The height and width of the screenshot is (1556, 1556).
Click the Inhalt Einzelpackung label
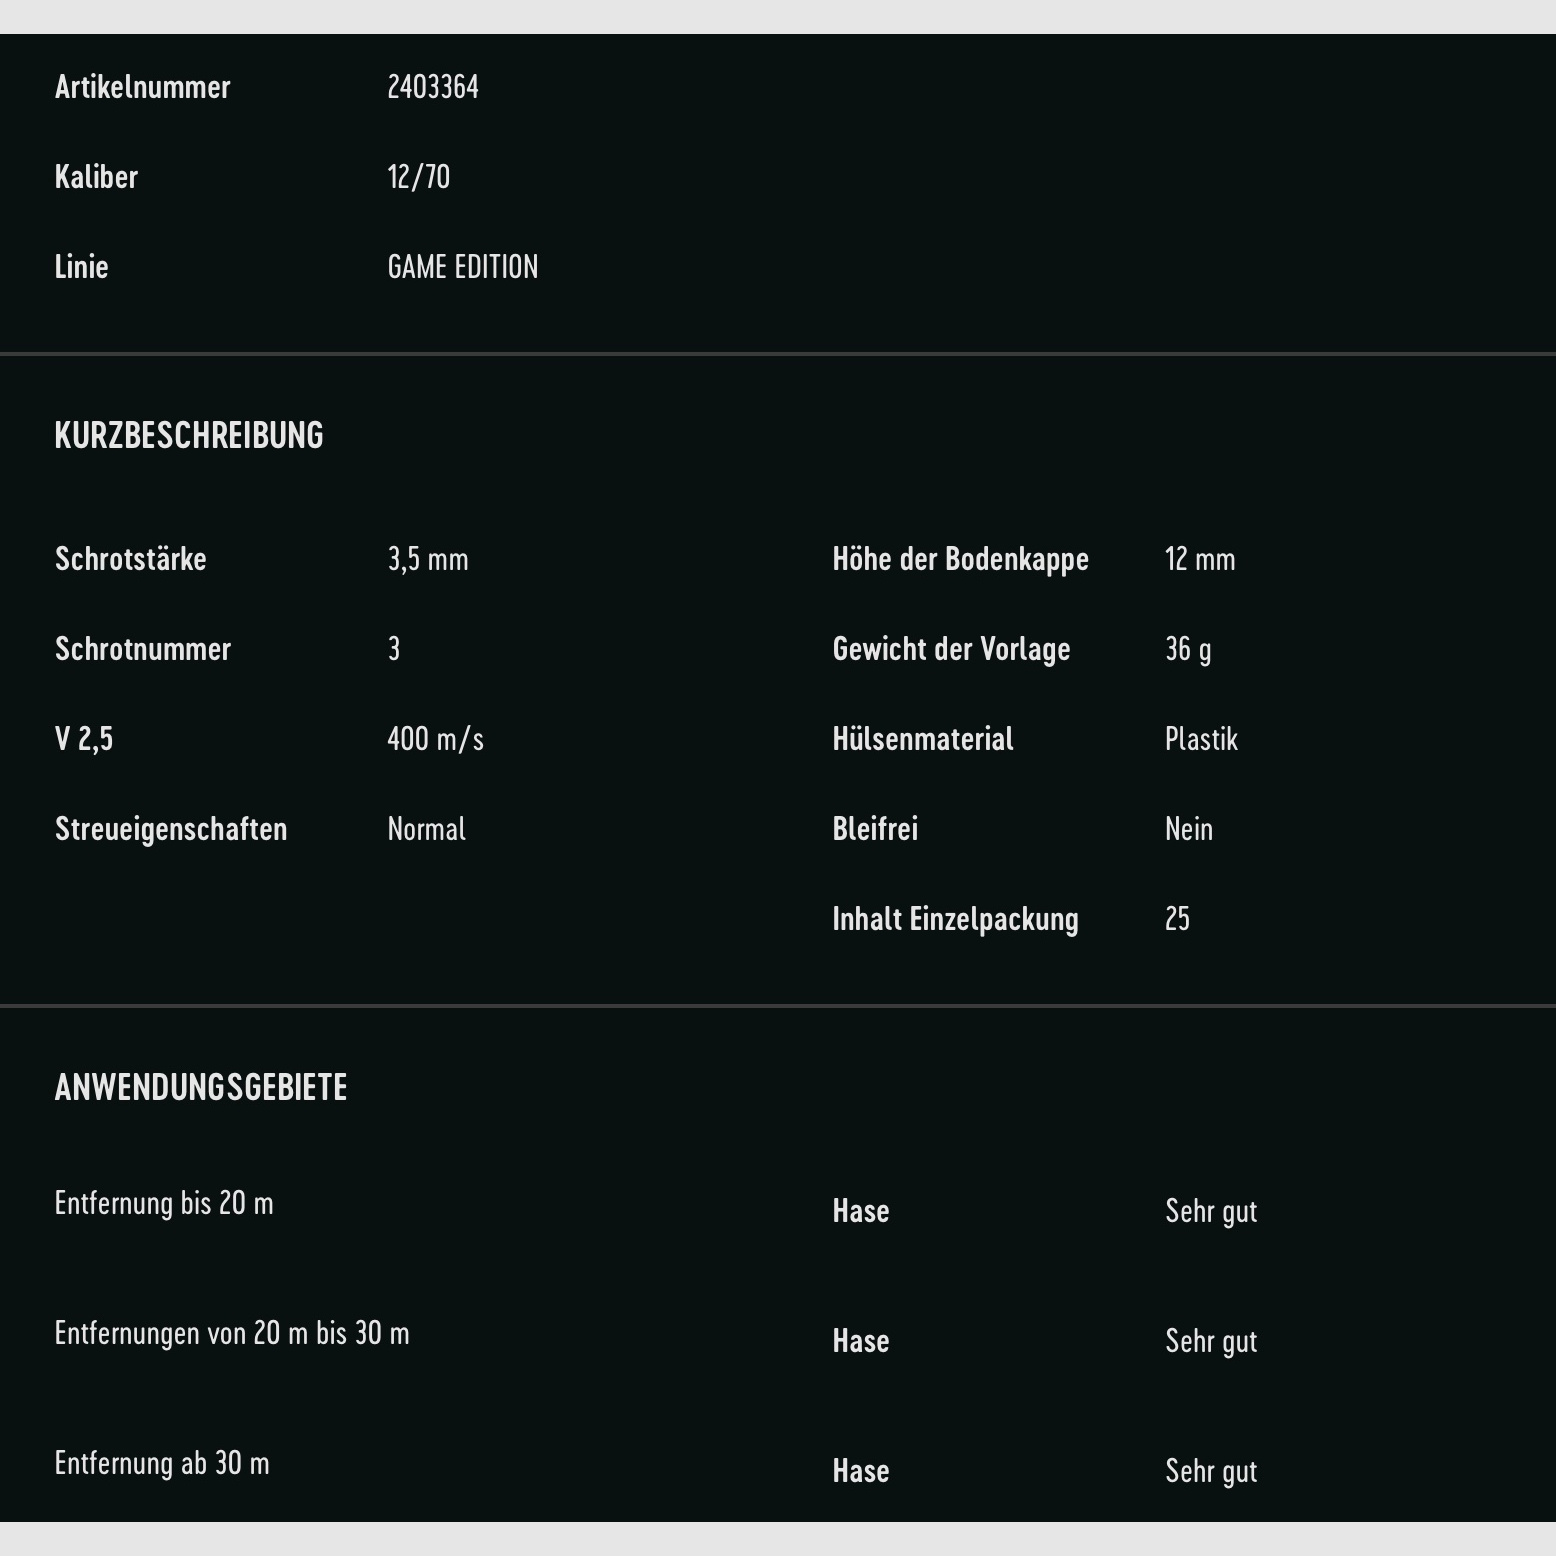955,919
